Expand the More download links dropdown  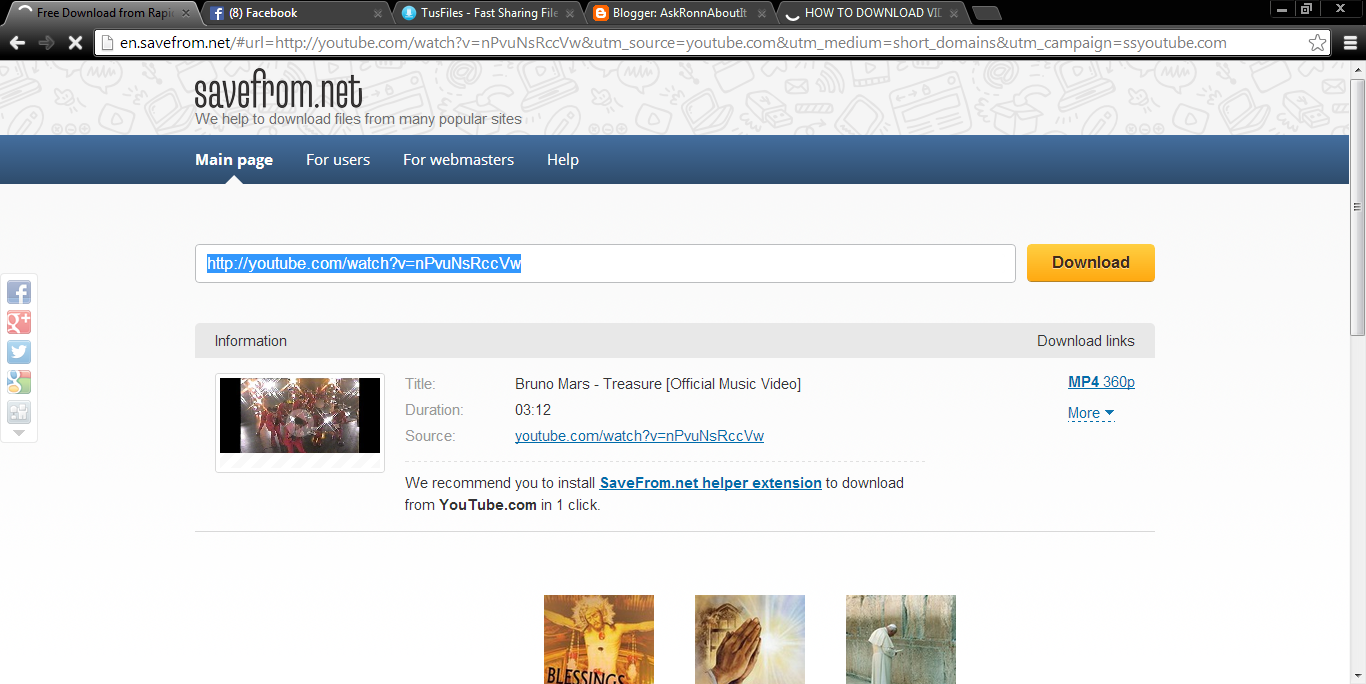[x=1090, y=413]
